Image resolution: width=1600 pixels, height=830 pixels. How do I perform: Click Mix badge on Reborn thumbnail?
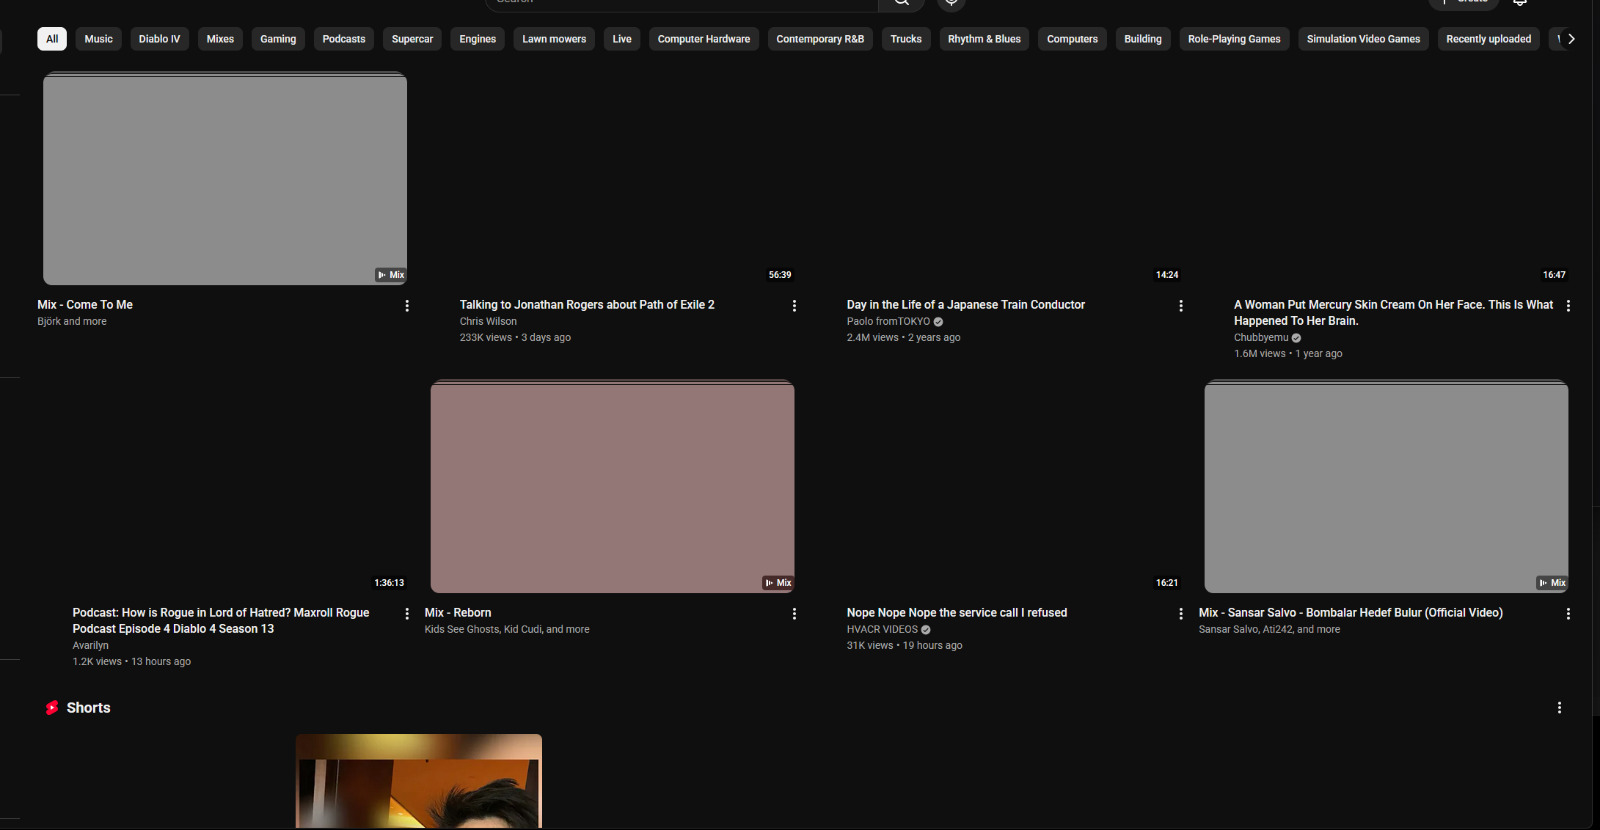777,583
